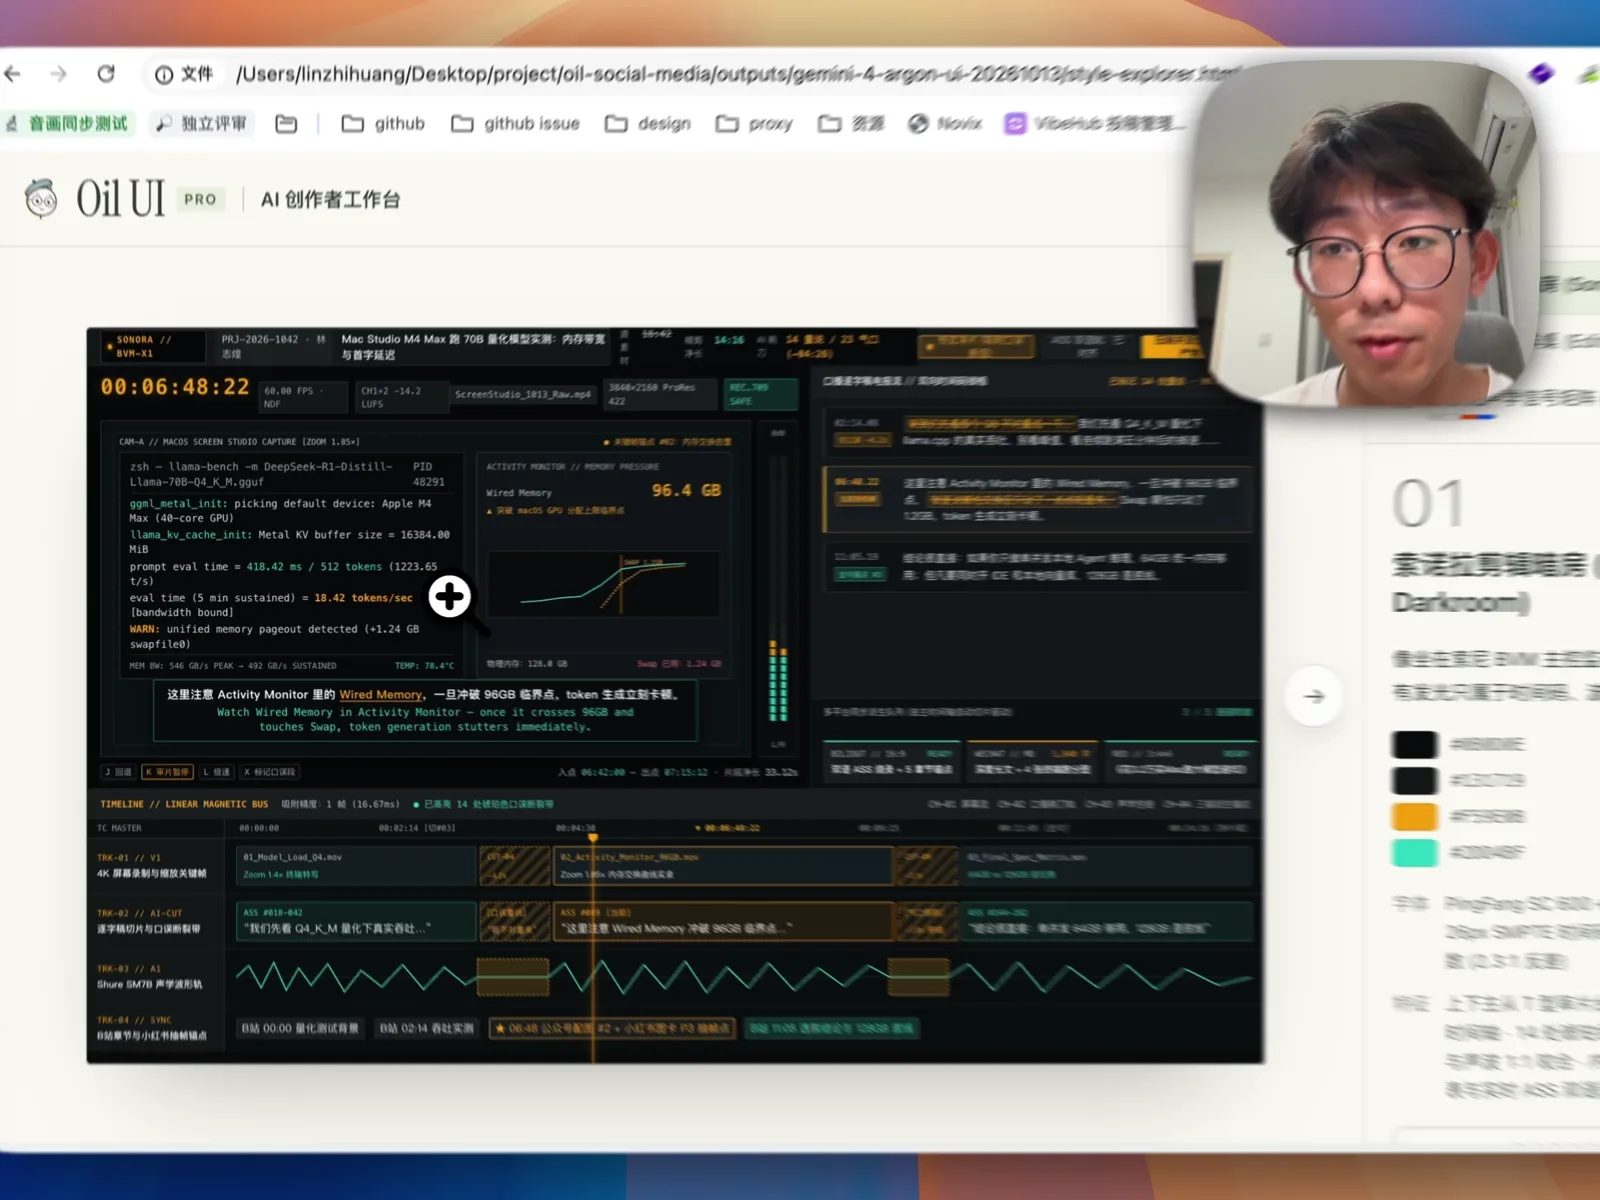Image resolution: width=1600 pixels, height=1200 pixels.
Task: Click the orange timeline playhead marker
Action: (593, 837)
